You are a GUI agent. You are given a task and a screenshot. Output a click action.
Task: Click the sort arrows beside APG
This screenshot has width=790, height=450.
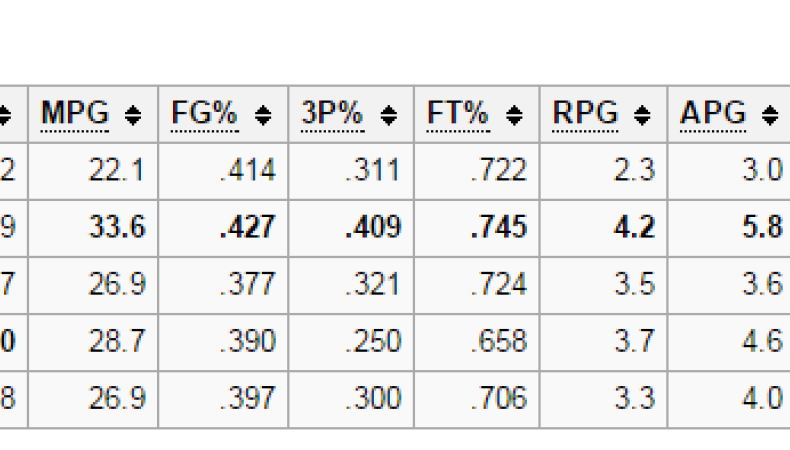tap(770, 116)
